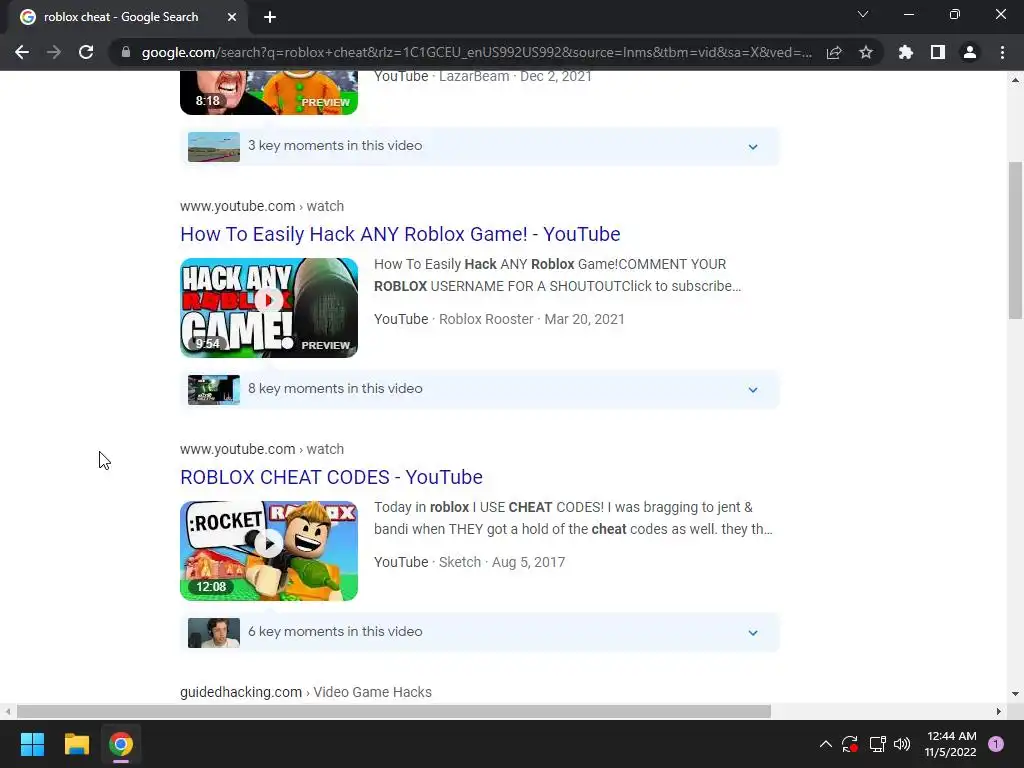Open How To Easily Hack ANY Roblox Game link
The width and height of the screenshot is (1024, 768).
tap(400, 234)
